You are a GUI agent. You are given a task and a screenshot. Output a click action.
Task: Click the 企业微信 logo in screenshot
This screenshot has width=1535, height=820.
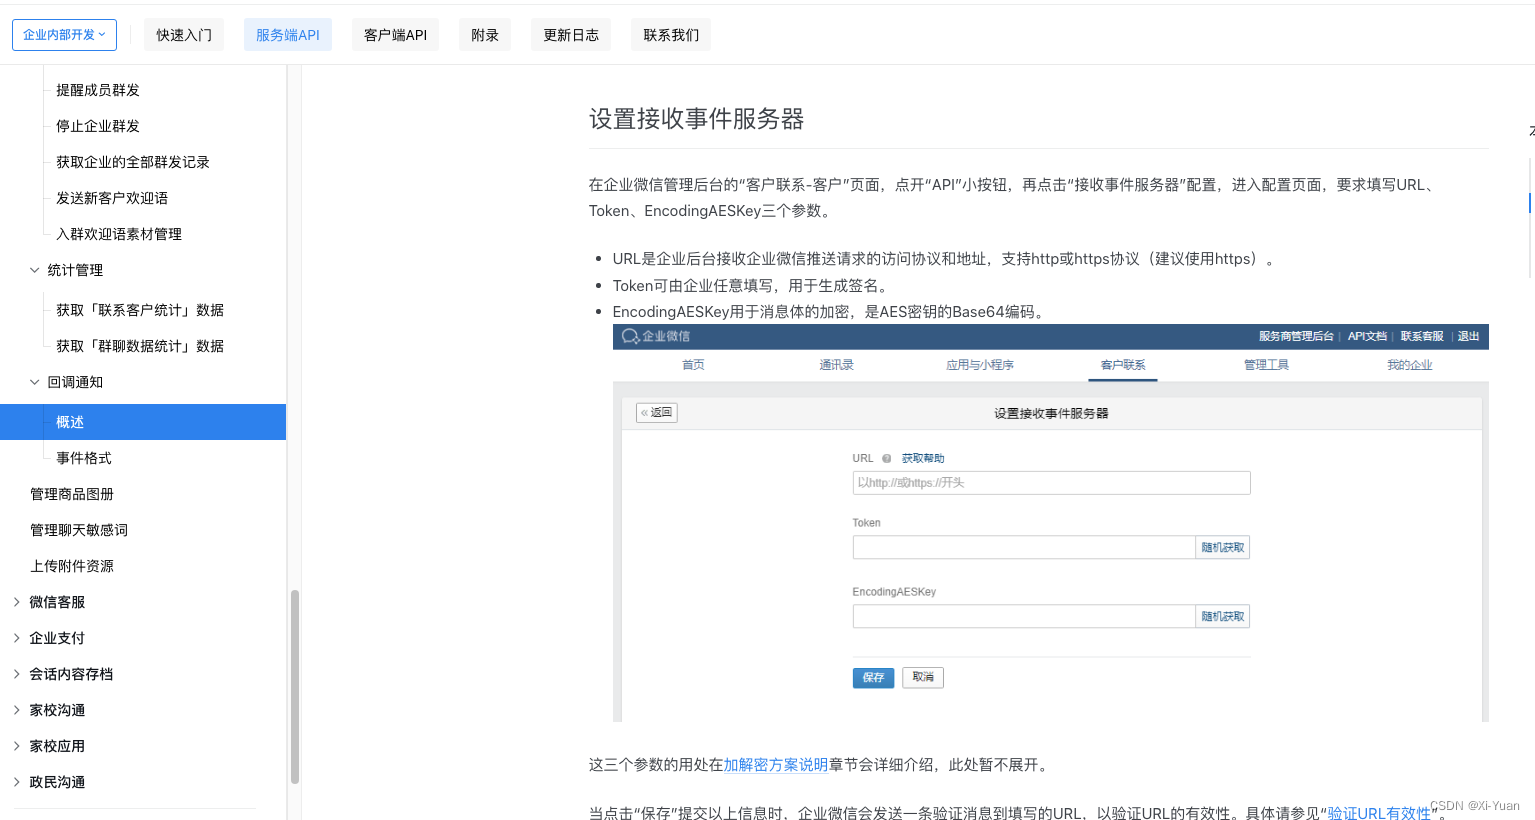pyautogui.click(x=656, y=336)
